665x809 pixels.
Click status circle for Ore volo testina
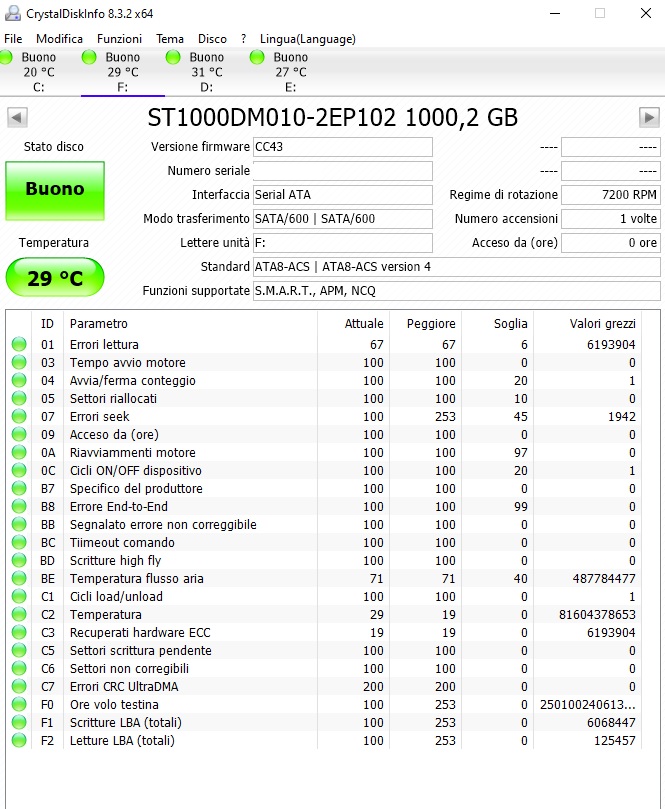pos(19,704)
